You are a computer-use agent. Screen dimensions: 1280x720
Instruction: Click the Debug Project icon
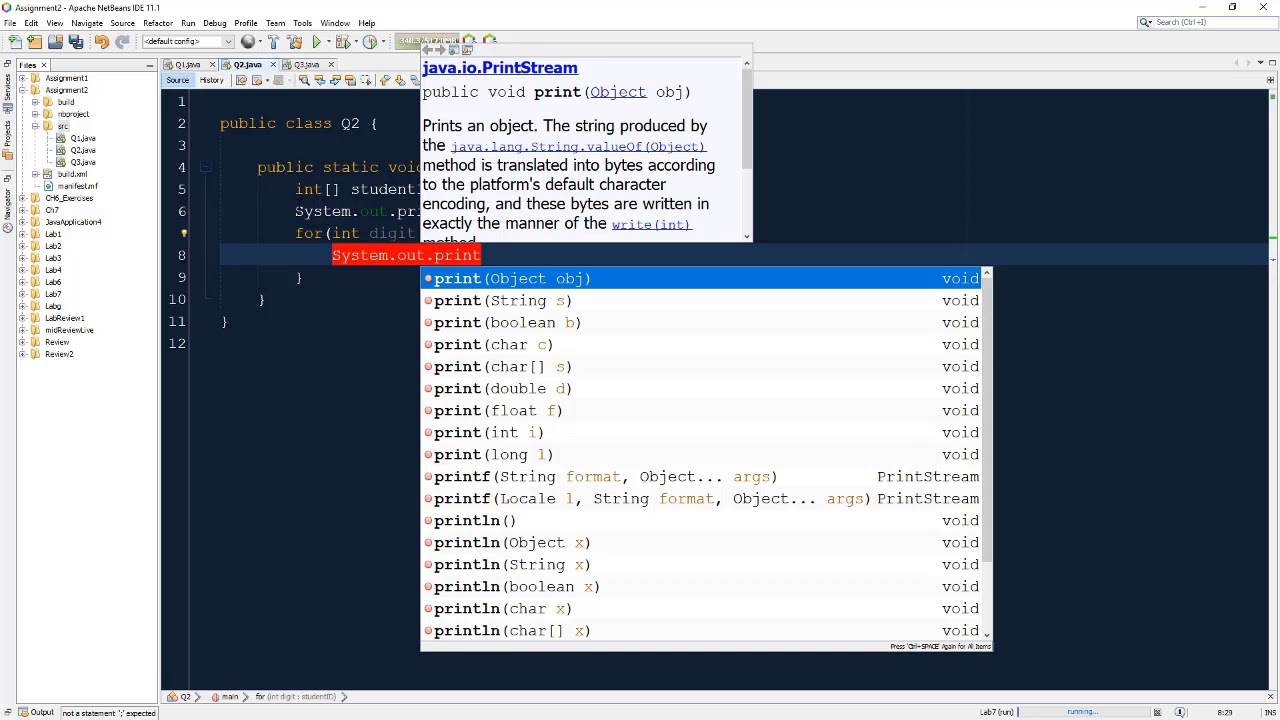pyautogui.click(x=343, y=42)
